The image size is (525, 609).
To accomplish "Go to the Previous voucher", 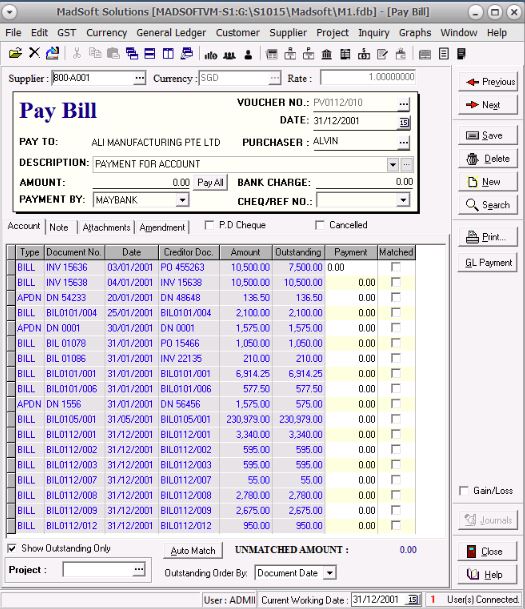I will tap(488, 82).
